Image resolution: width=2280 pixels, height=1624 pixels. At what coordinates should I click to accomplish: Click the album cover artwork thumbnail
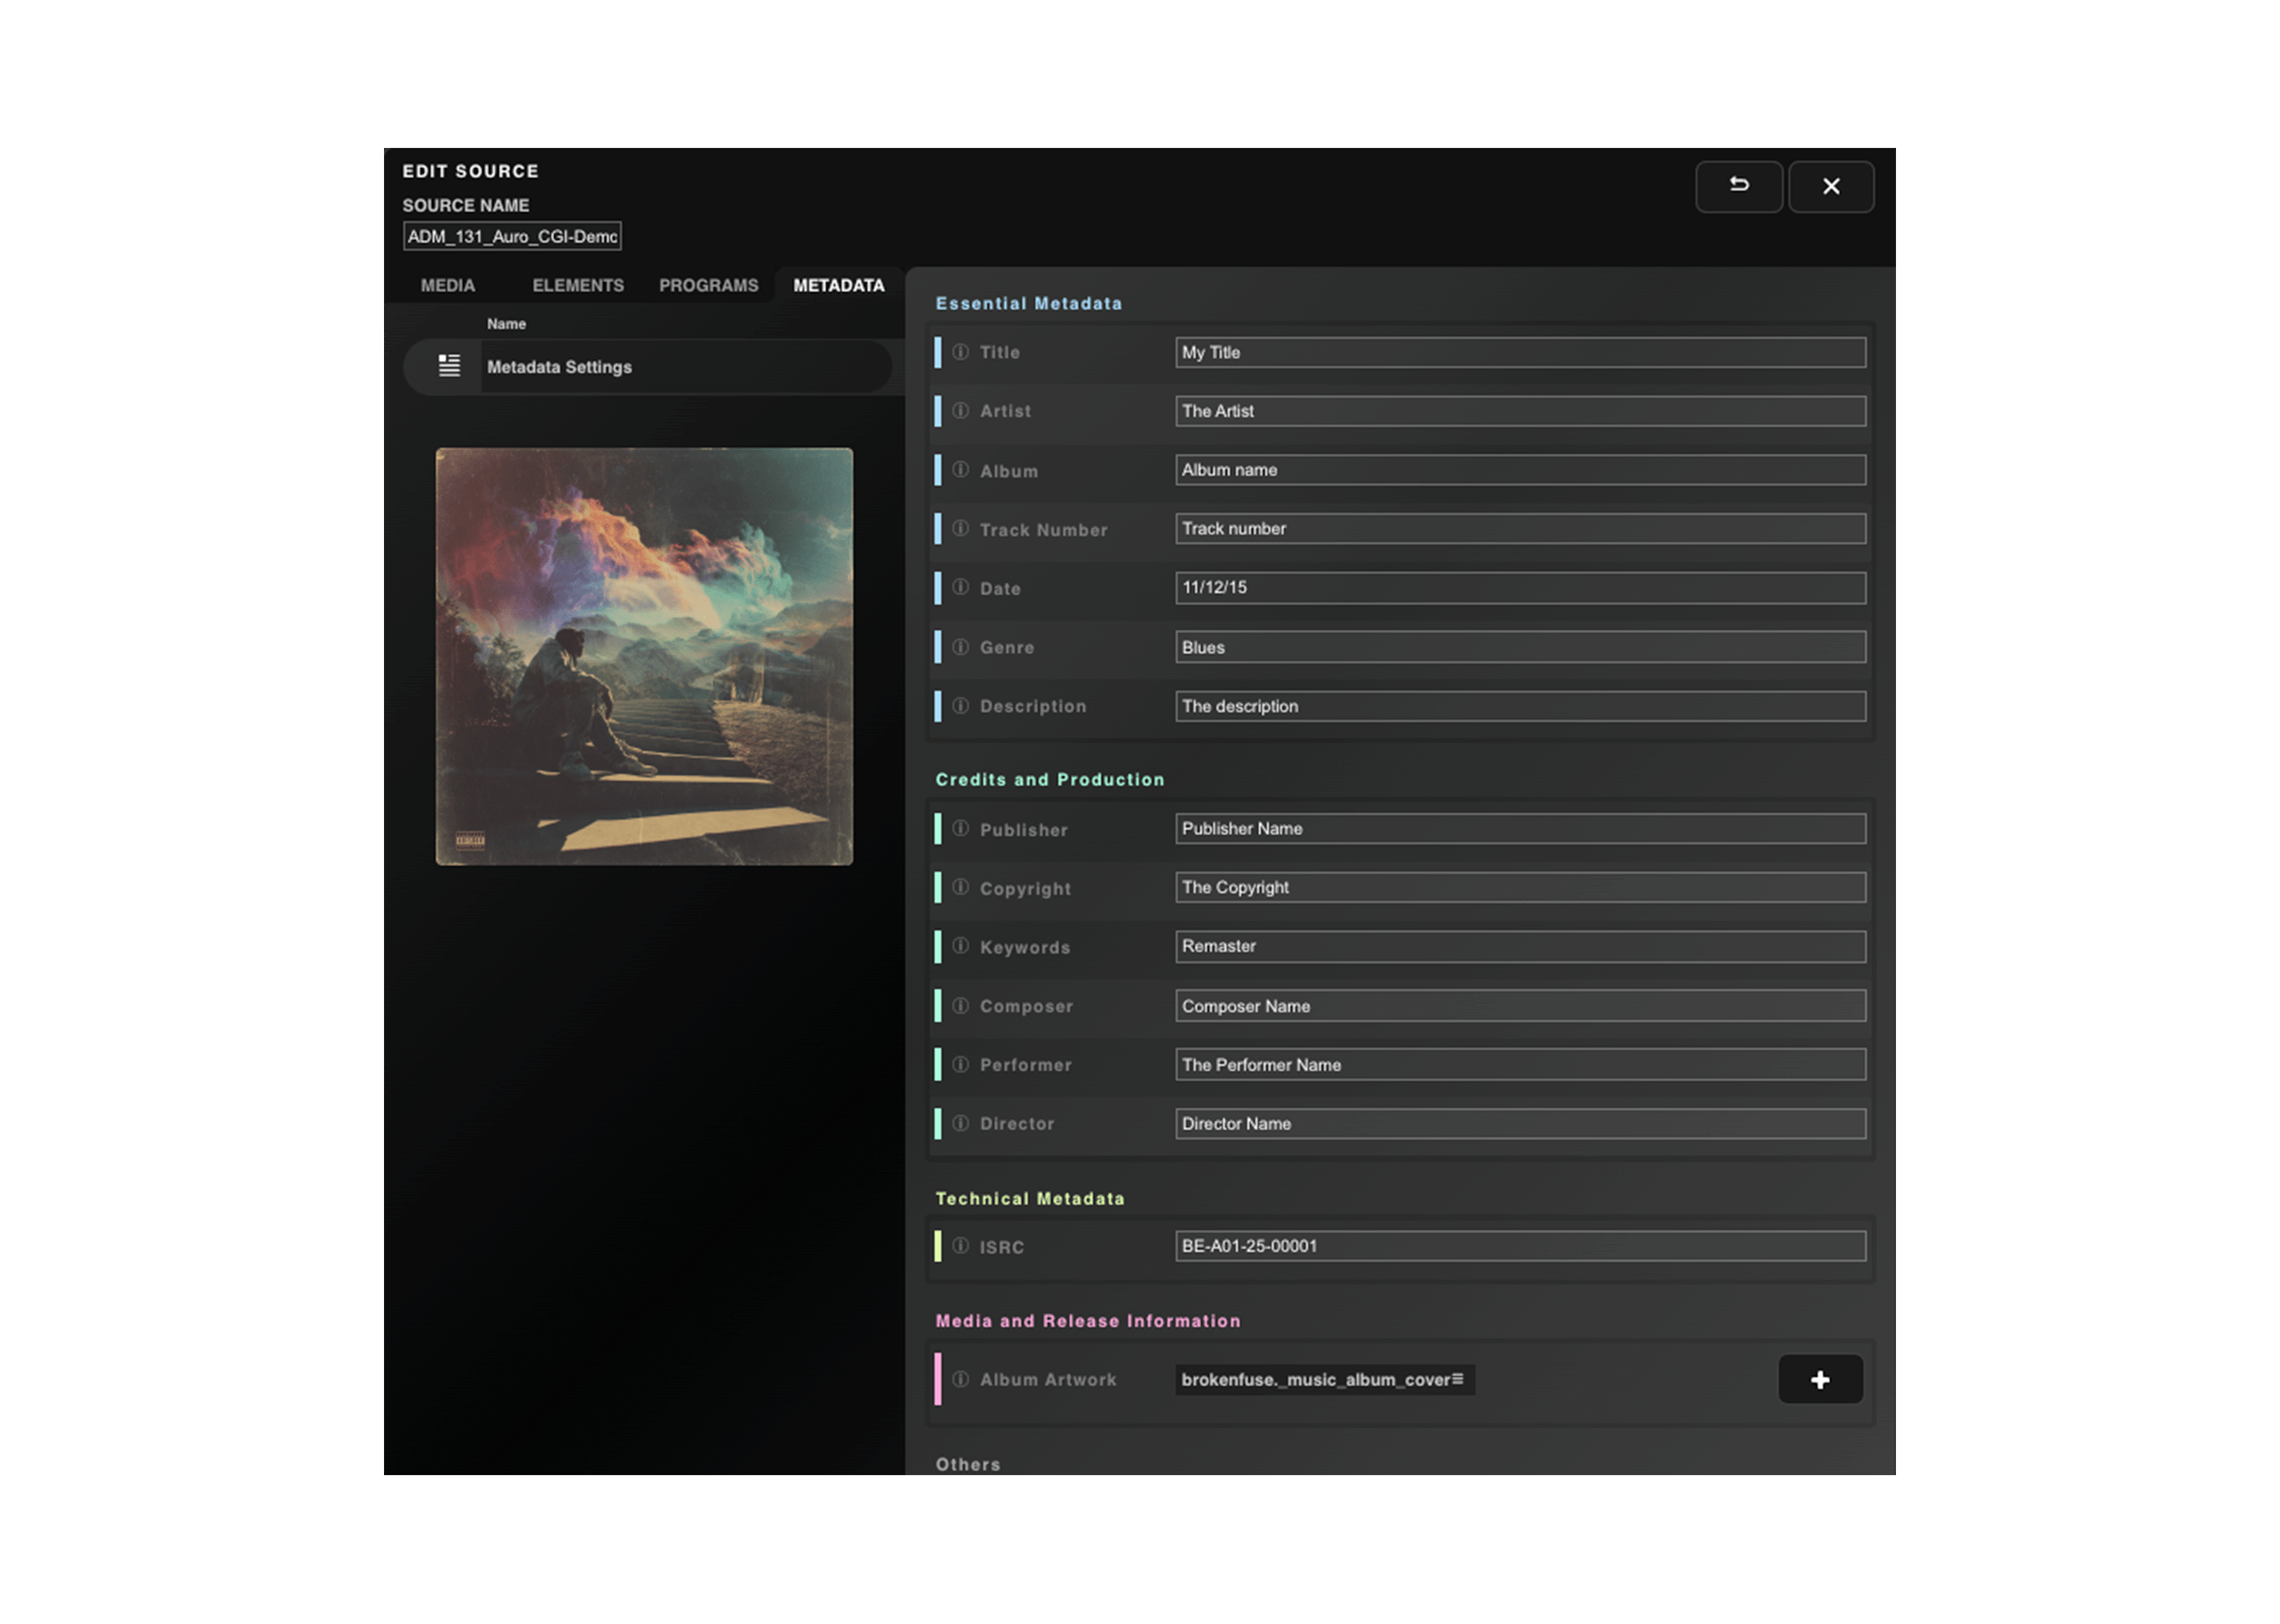point(644,656)
